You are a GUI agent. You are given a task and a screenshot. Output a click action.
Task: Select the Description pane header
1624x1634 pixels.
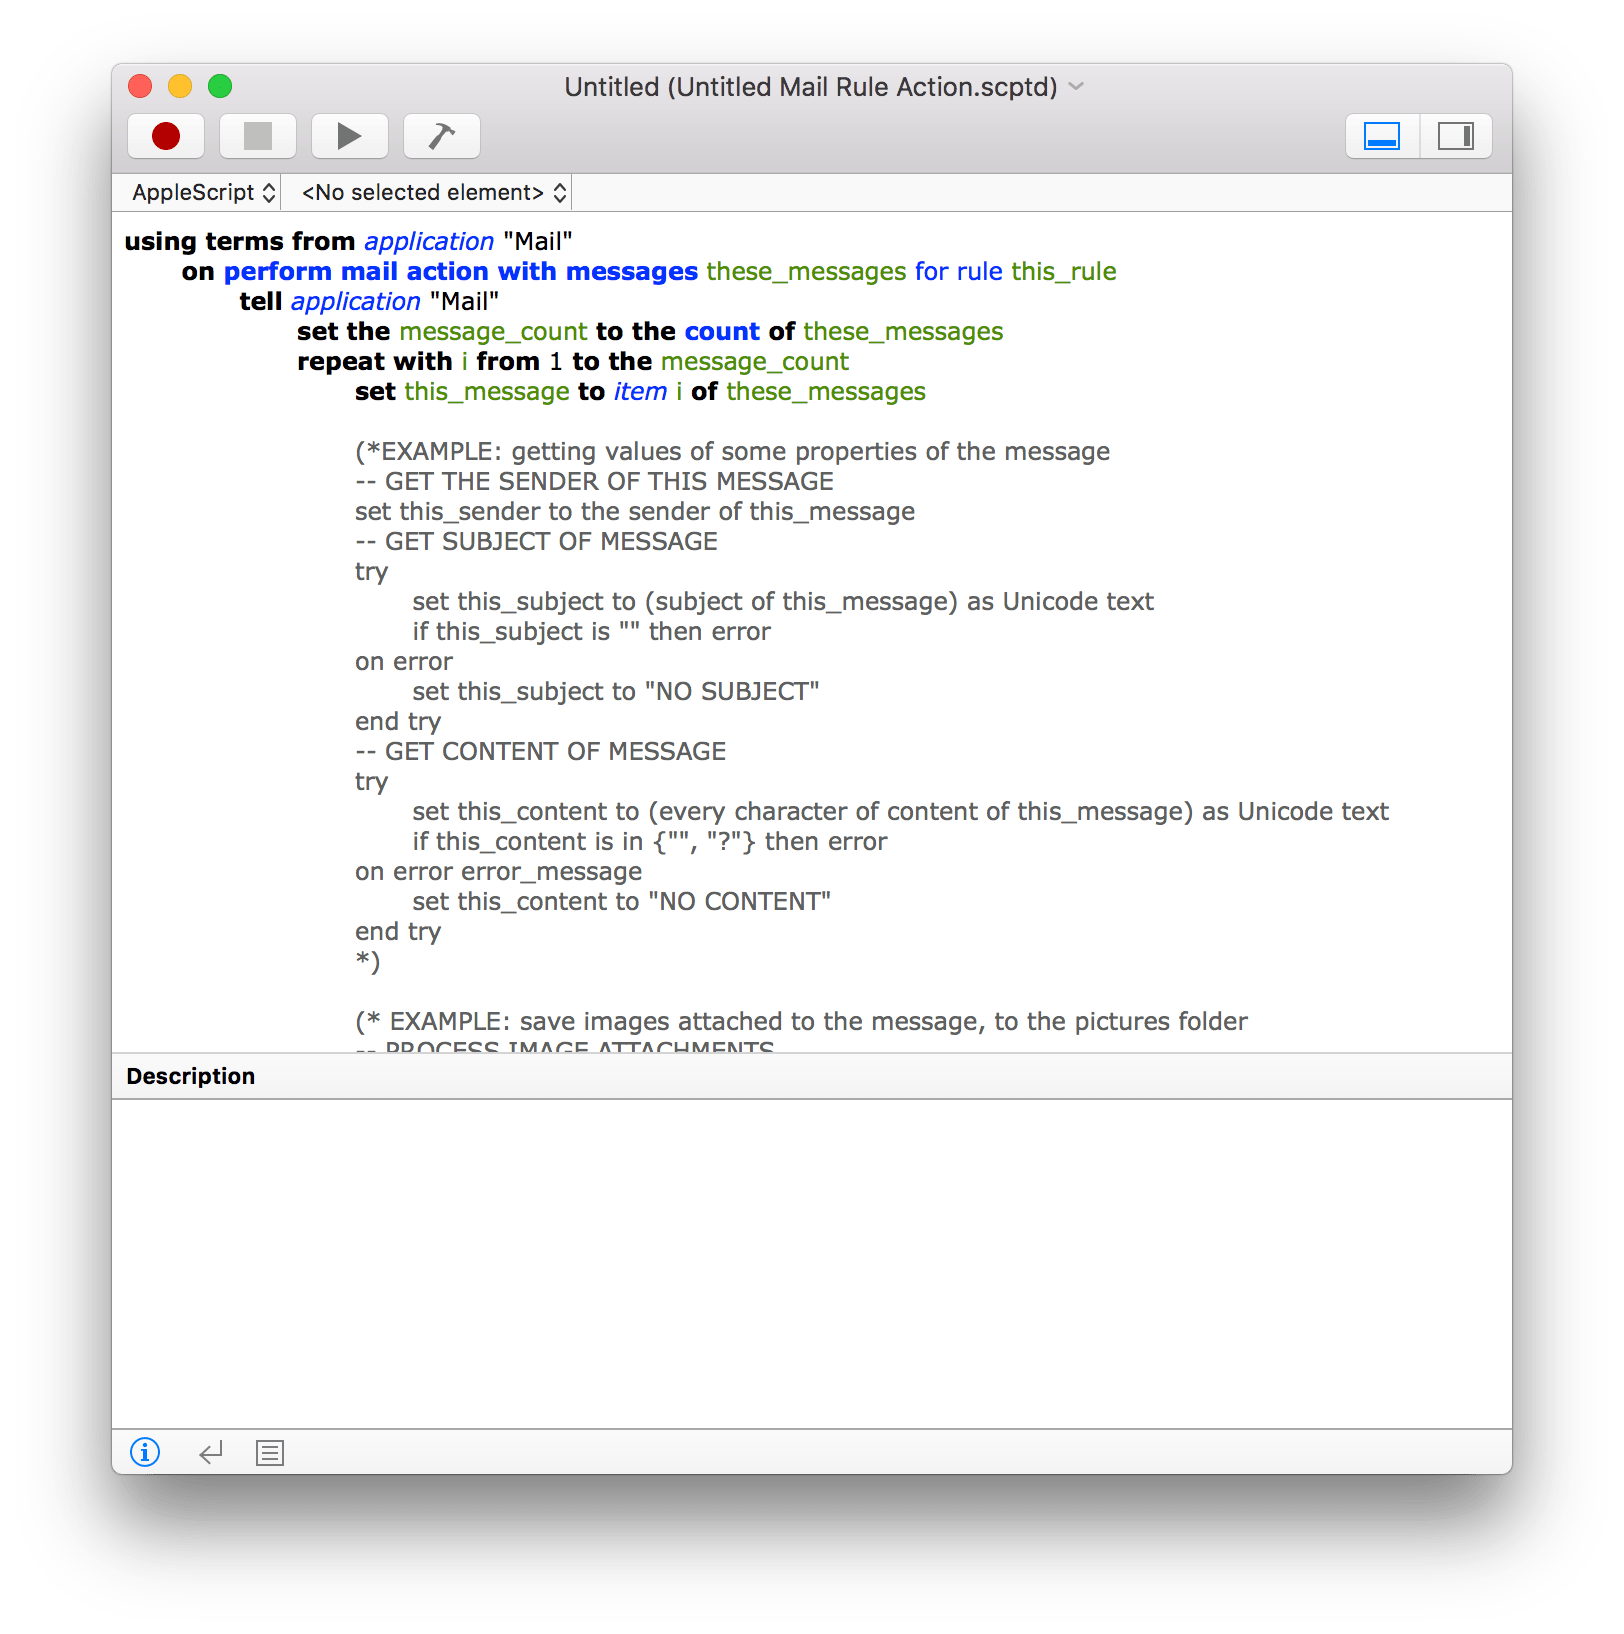192,1076
